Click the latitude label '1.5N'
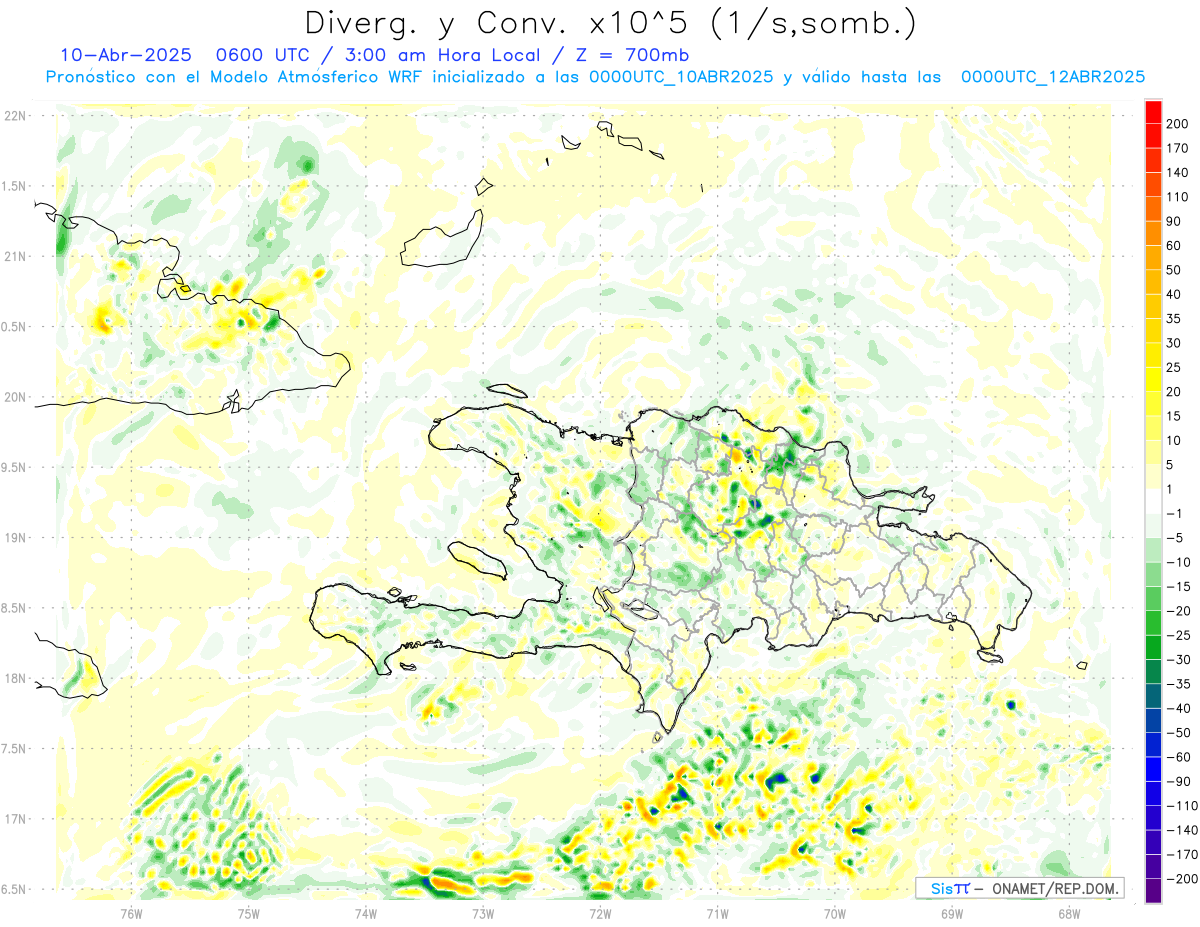Viewport: 1200px width, 927px height. pyautogui.click(x=14, y=187)
